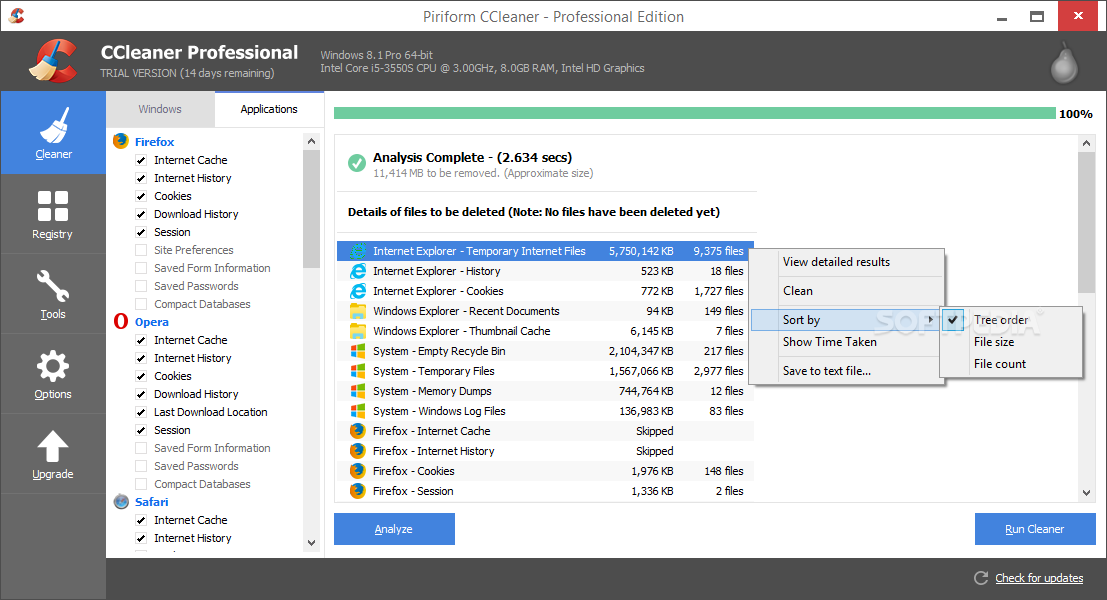The width and height of the screenshot is (1107, 600).
Task: Expand the Sort by submenu arrow
Action: point(931,320)
